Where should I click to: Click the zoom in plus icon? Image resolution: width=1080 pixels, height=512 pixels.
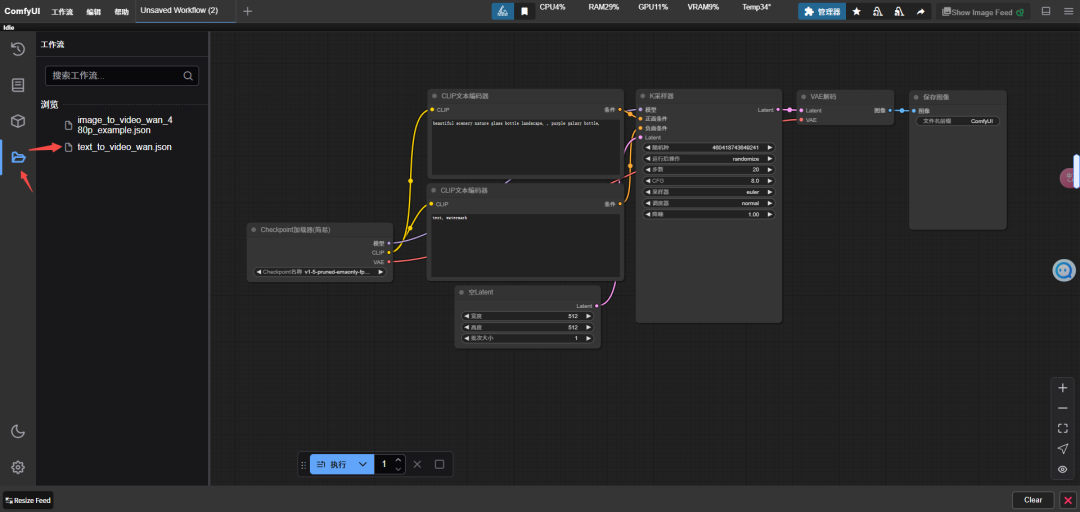pos(1062,388)
